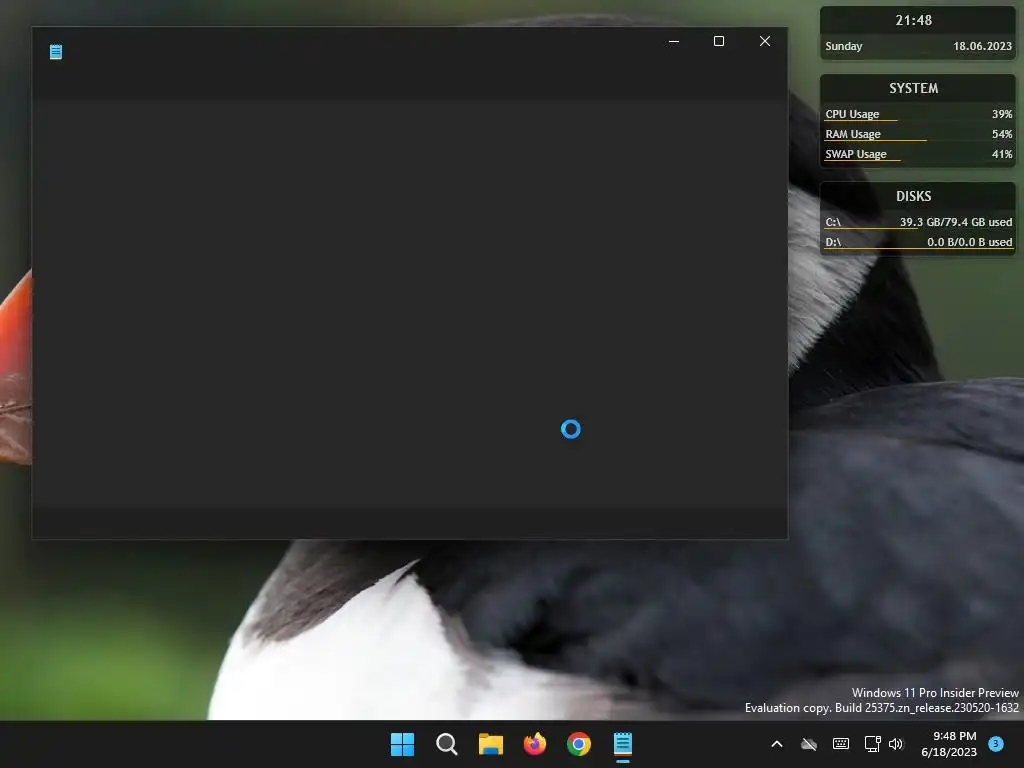Click the OneDrive cloud tray icon
This screenshot has height=768, width=1024.
pyautogui.click(x=809, y=744)
